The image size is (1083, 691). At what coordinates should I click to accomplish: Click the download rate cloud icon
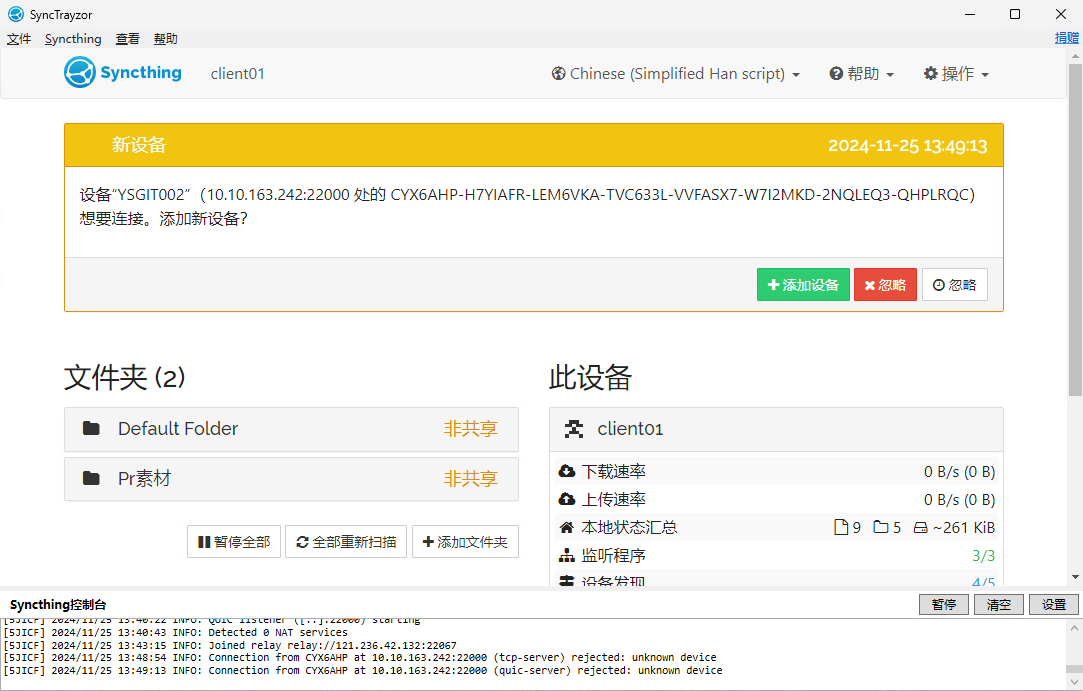pyautogui.click(x=566, y=471)
